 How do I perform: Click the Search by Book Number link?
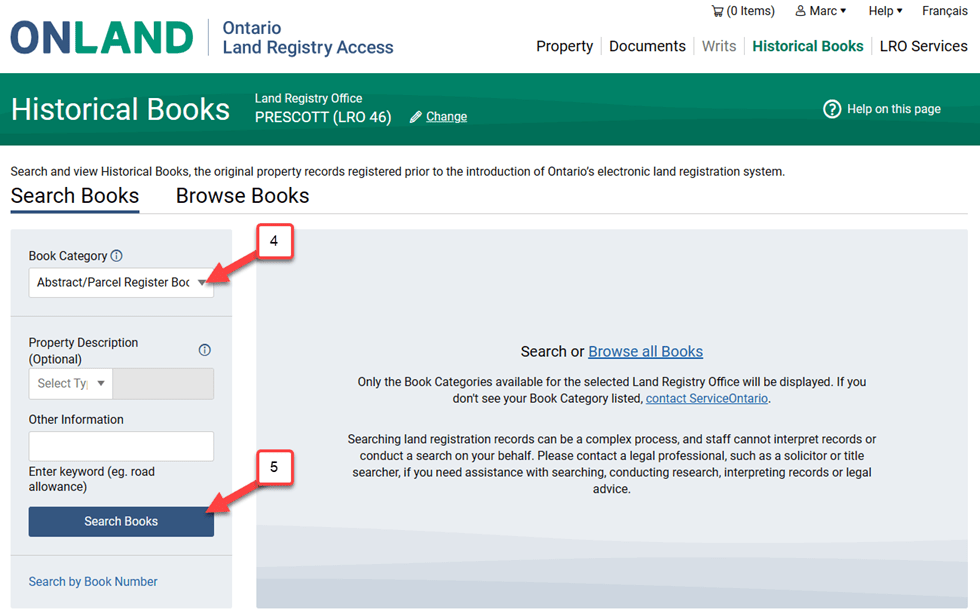[x=93, y=582]
